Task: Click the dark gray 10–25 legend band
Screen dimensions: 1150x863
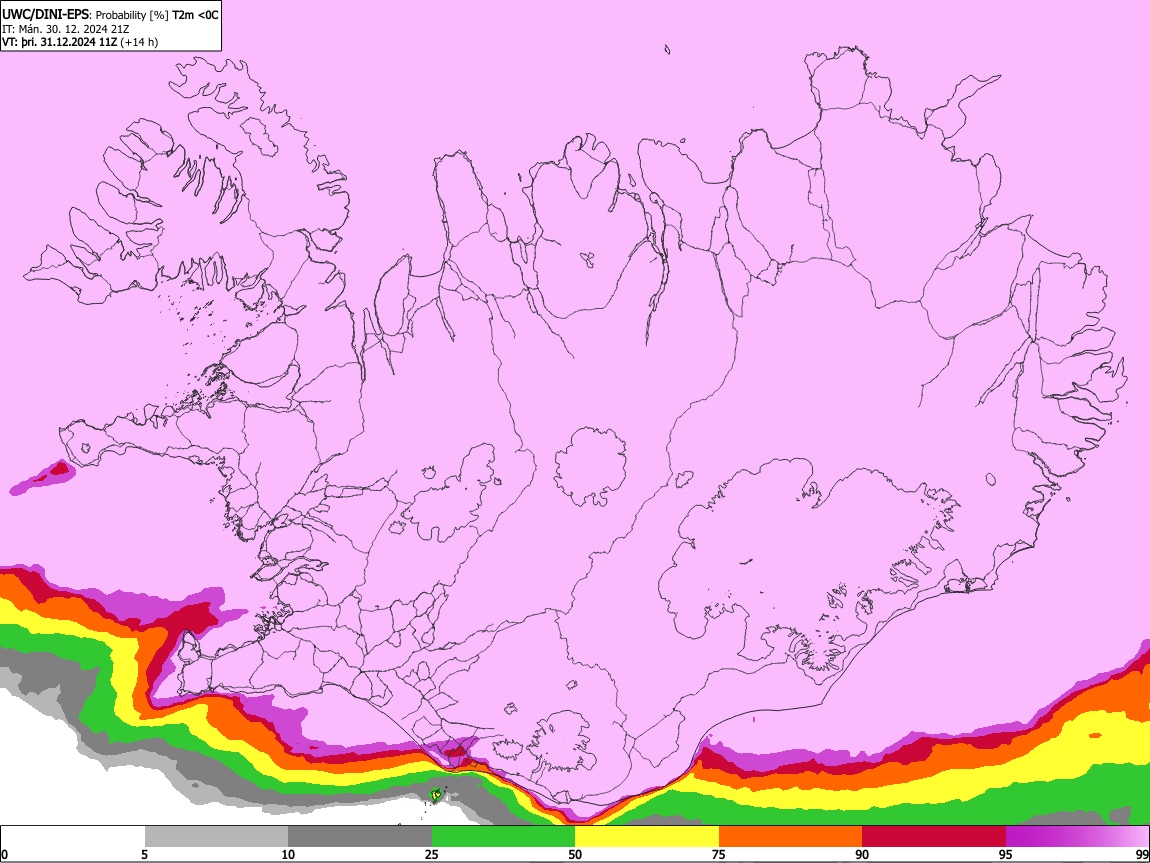Action: pyautogui.click(x=360, y=837)
